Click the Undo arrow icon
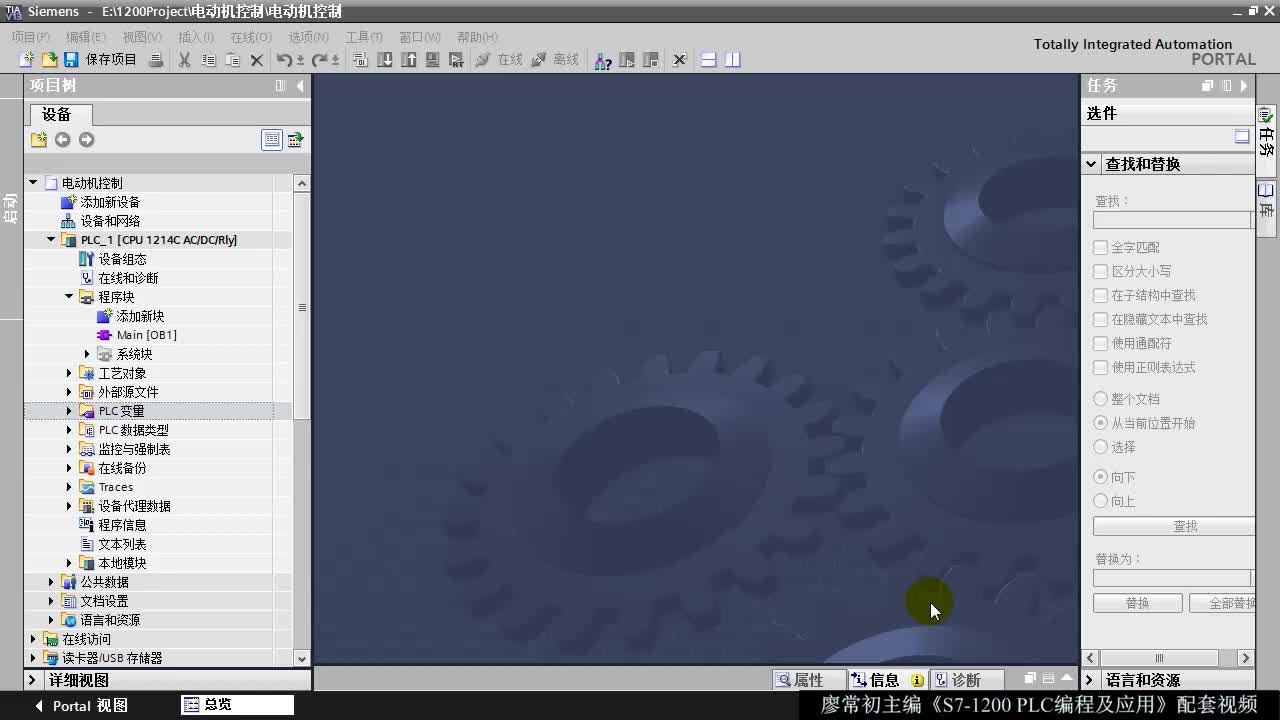This screenshot has height=720, width=1280. coord(285,60)
